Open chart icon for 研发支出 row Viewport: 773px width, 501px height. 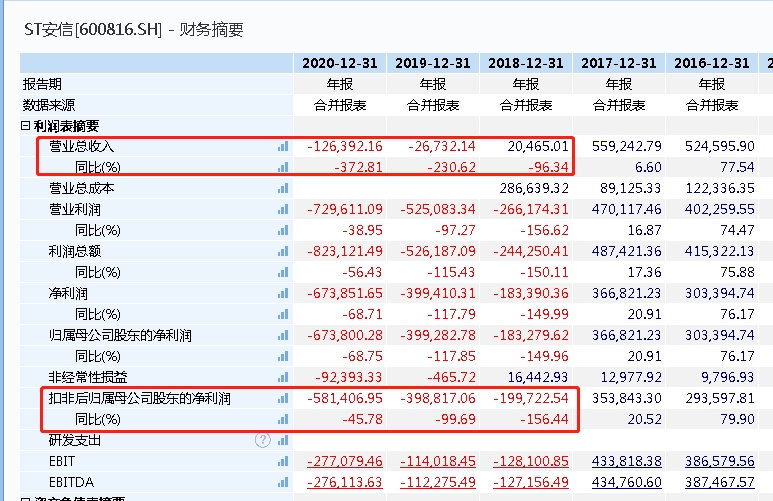coord(282,440)
